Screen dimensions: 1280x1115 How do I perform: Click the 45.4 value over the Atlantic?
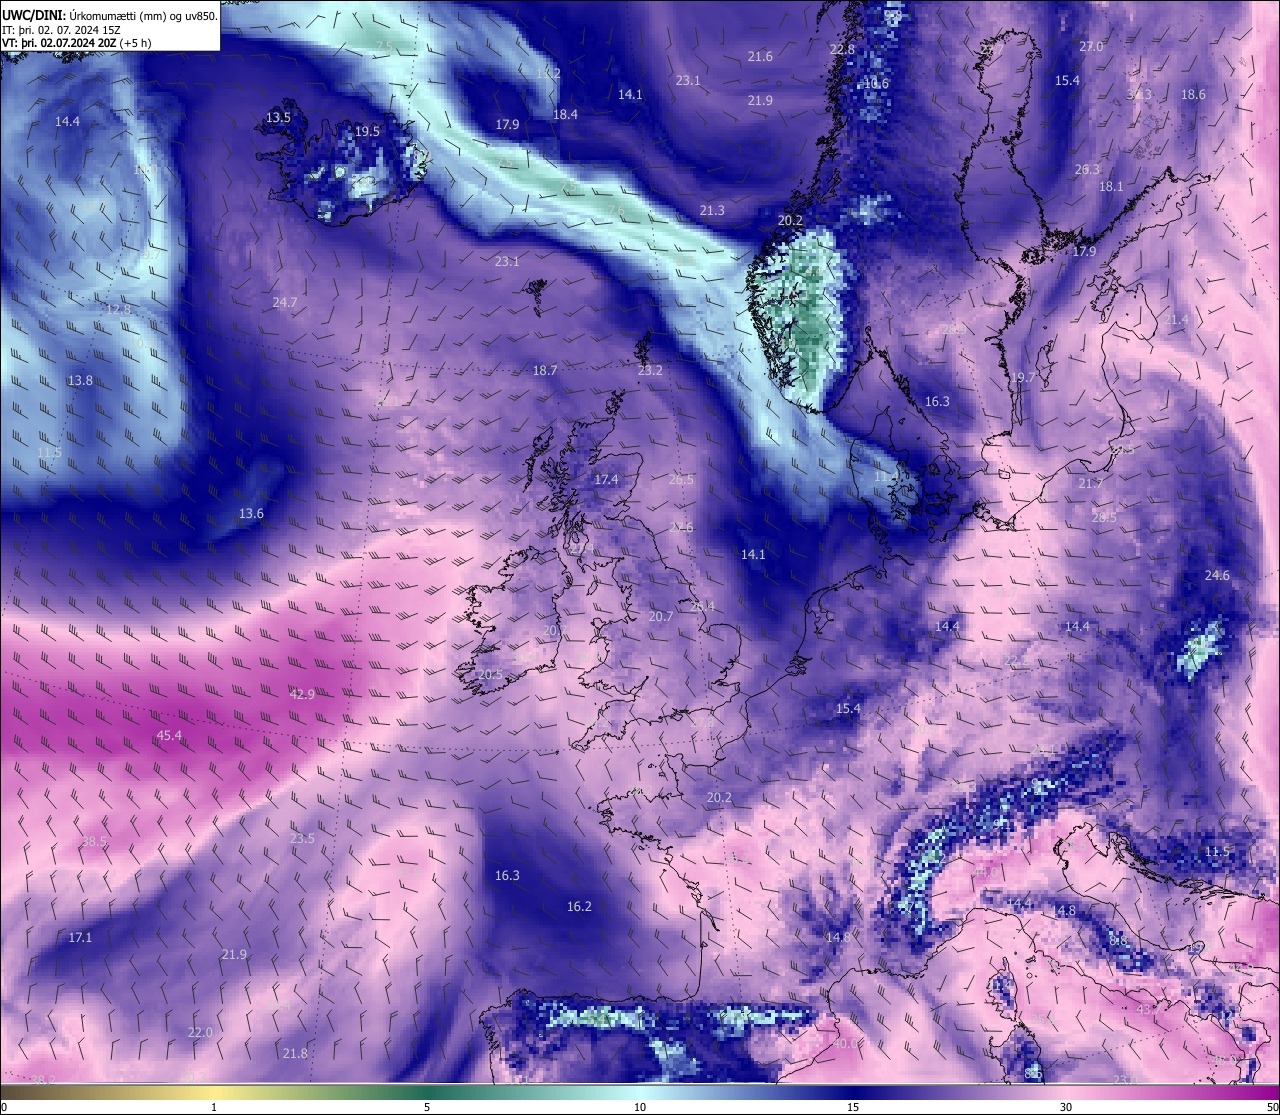(170, 735)
